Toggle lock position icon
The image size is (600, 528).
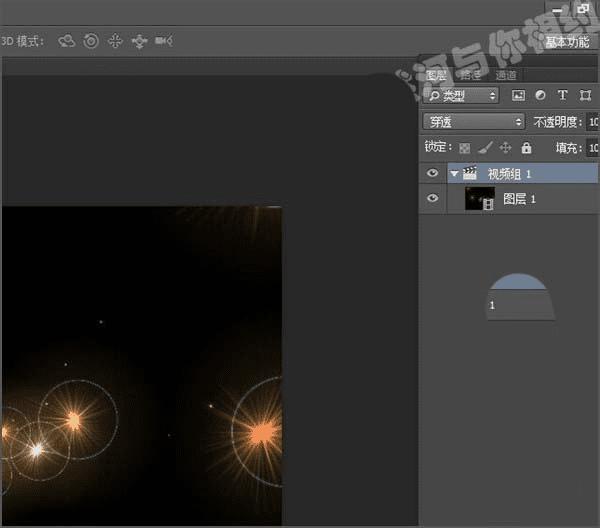click(x=505, y=148)
